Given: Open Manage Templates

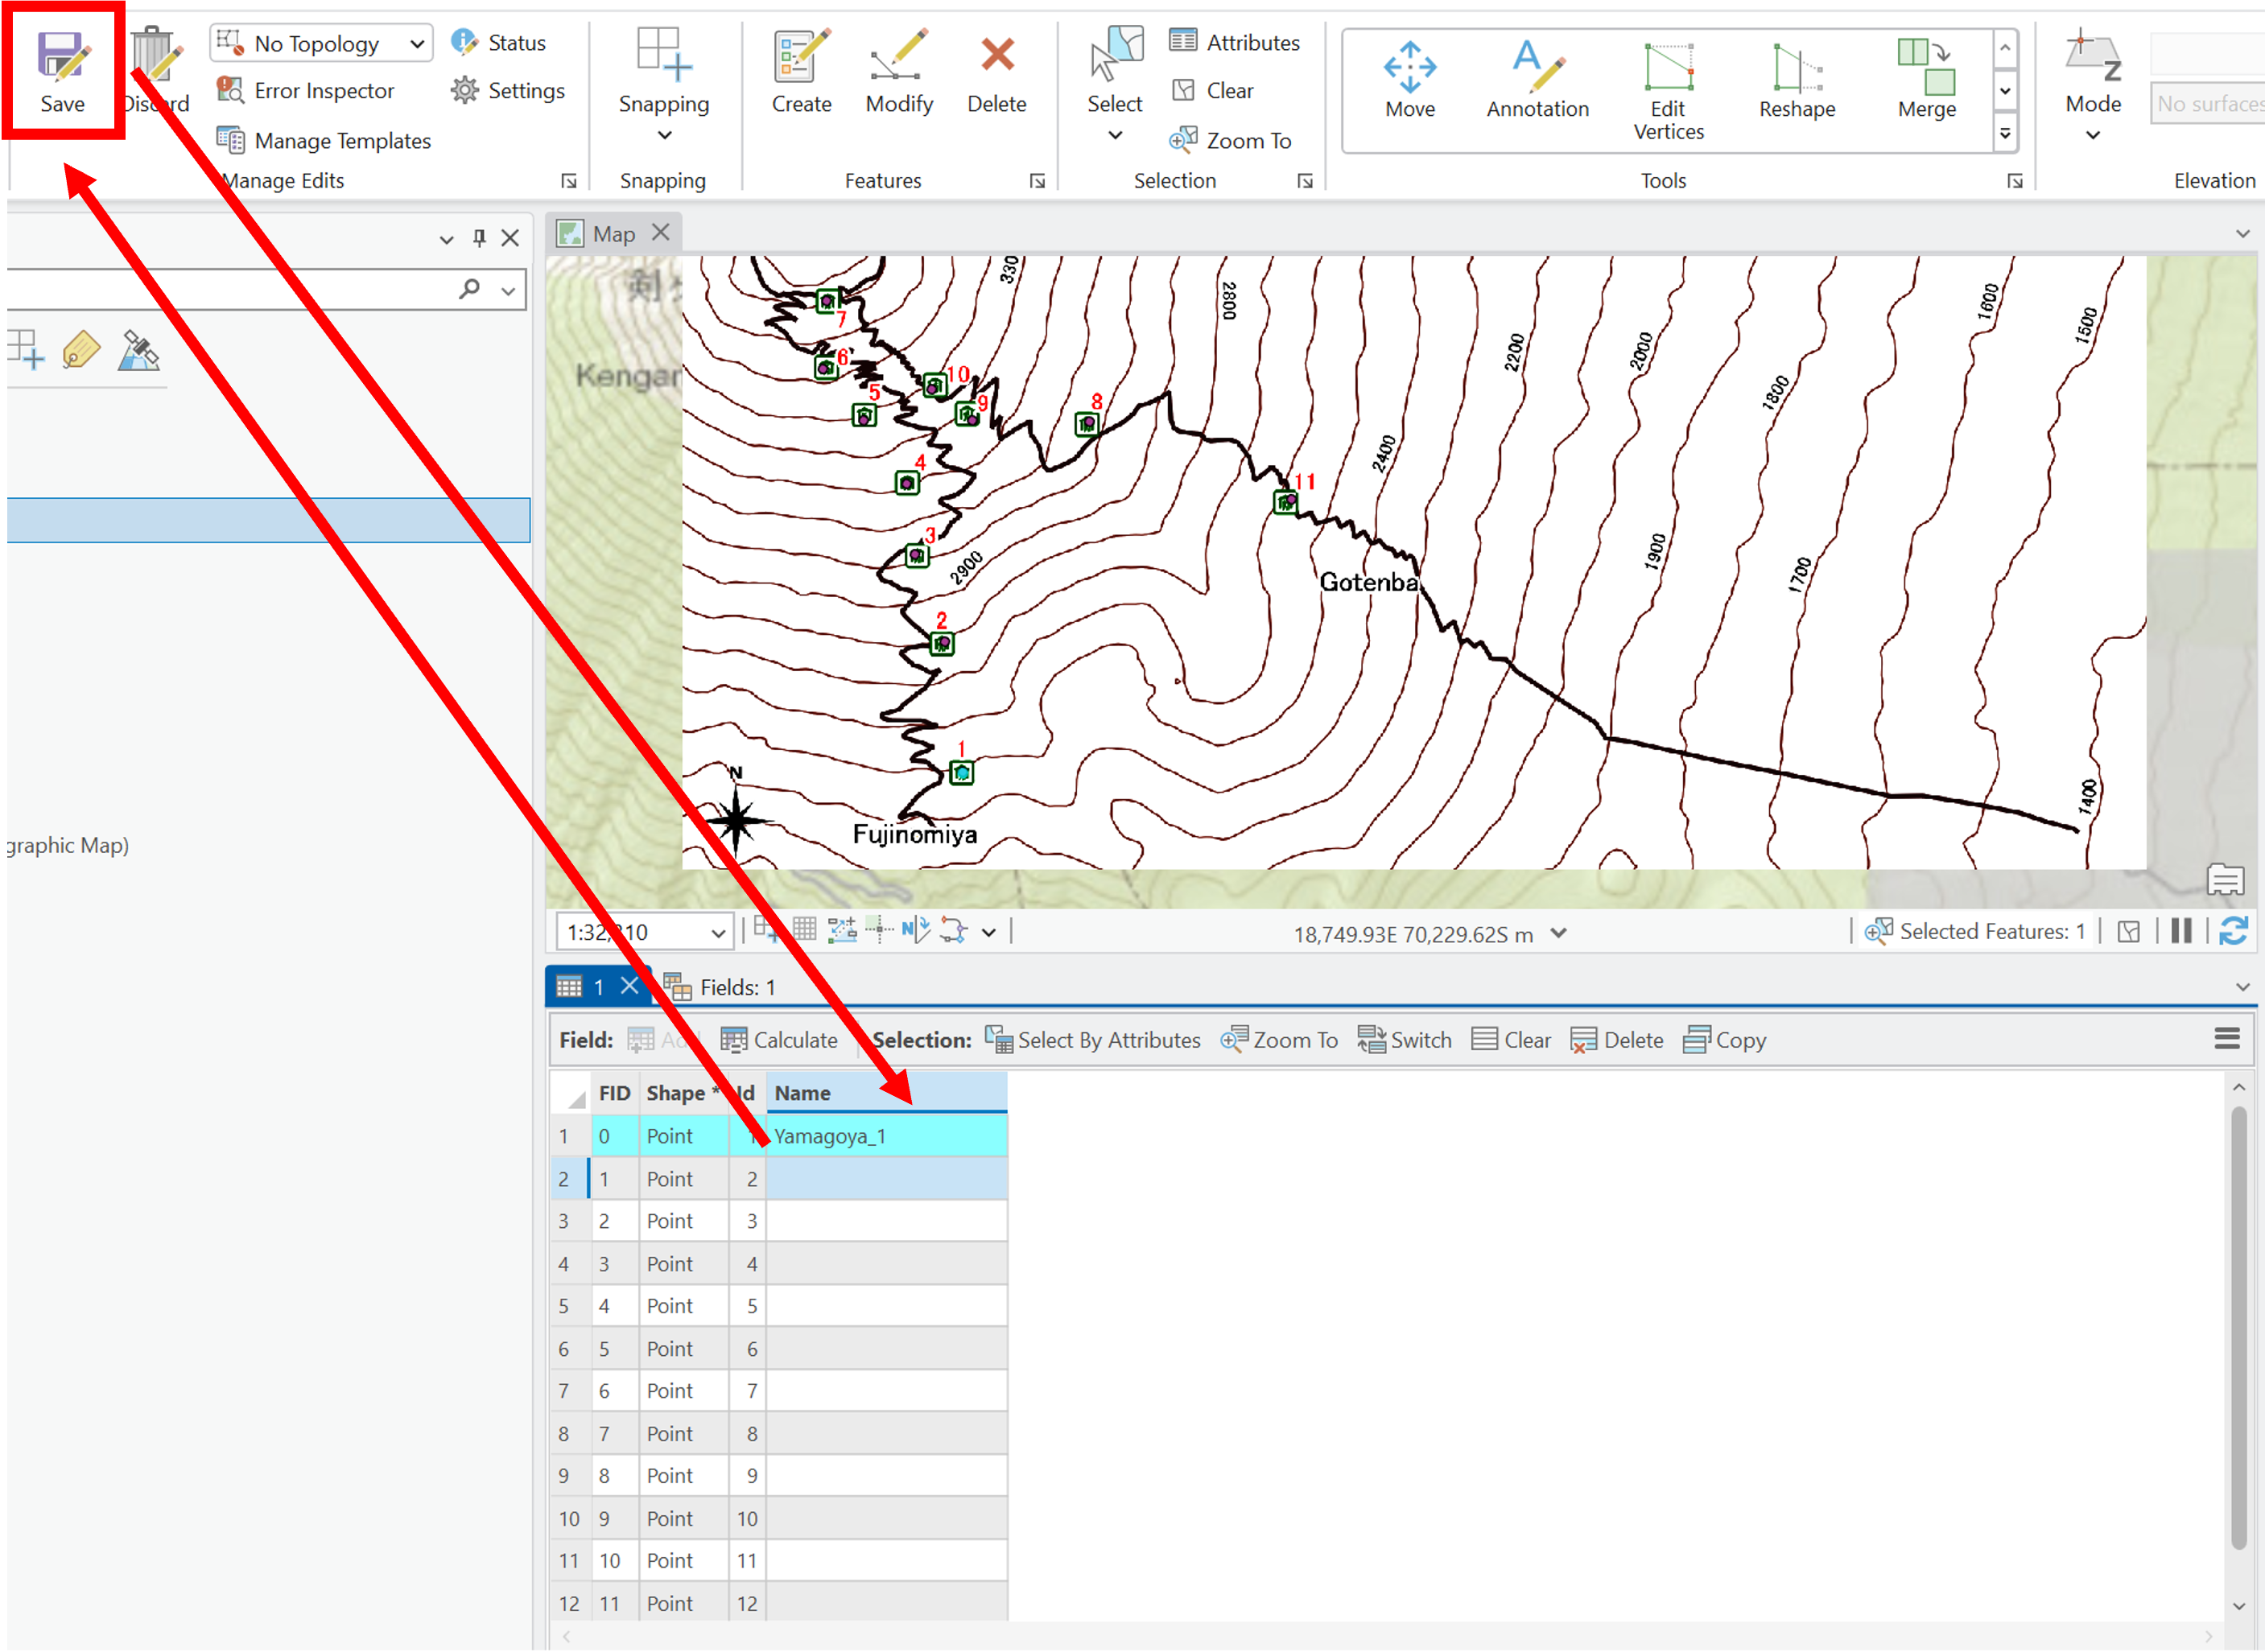Looking at the screenshot, I should tap(324, 141).
